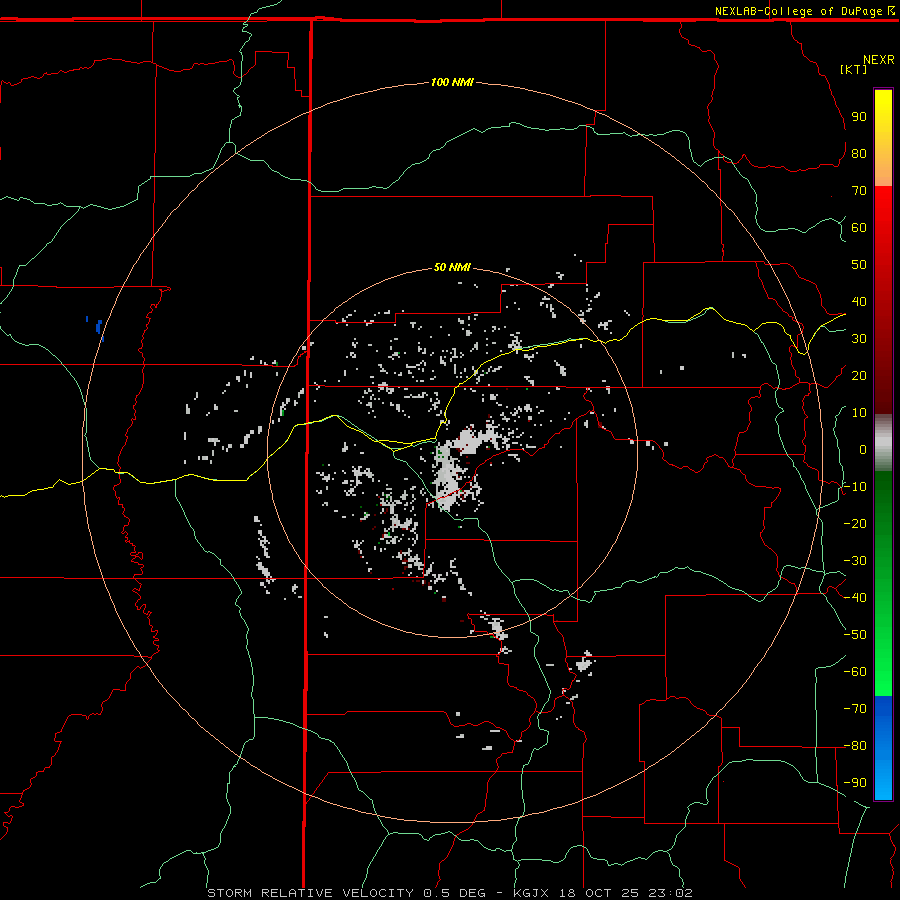Click the 18 OCT 25 date in caption
This screenshot has height=900, width=900.
599,893
